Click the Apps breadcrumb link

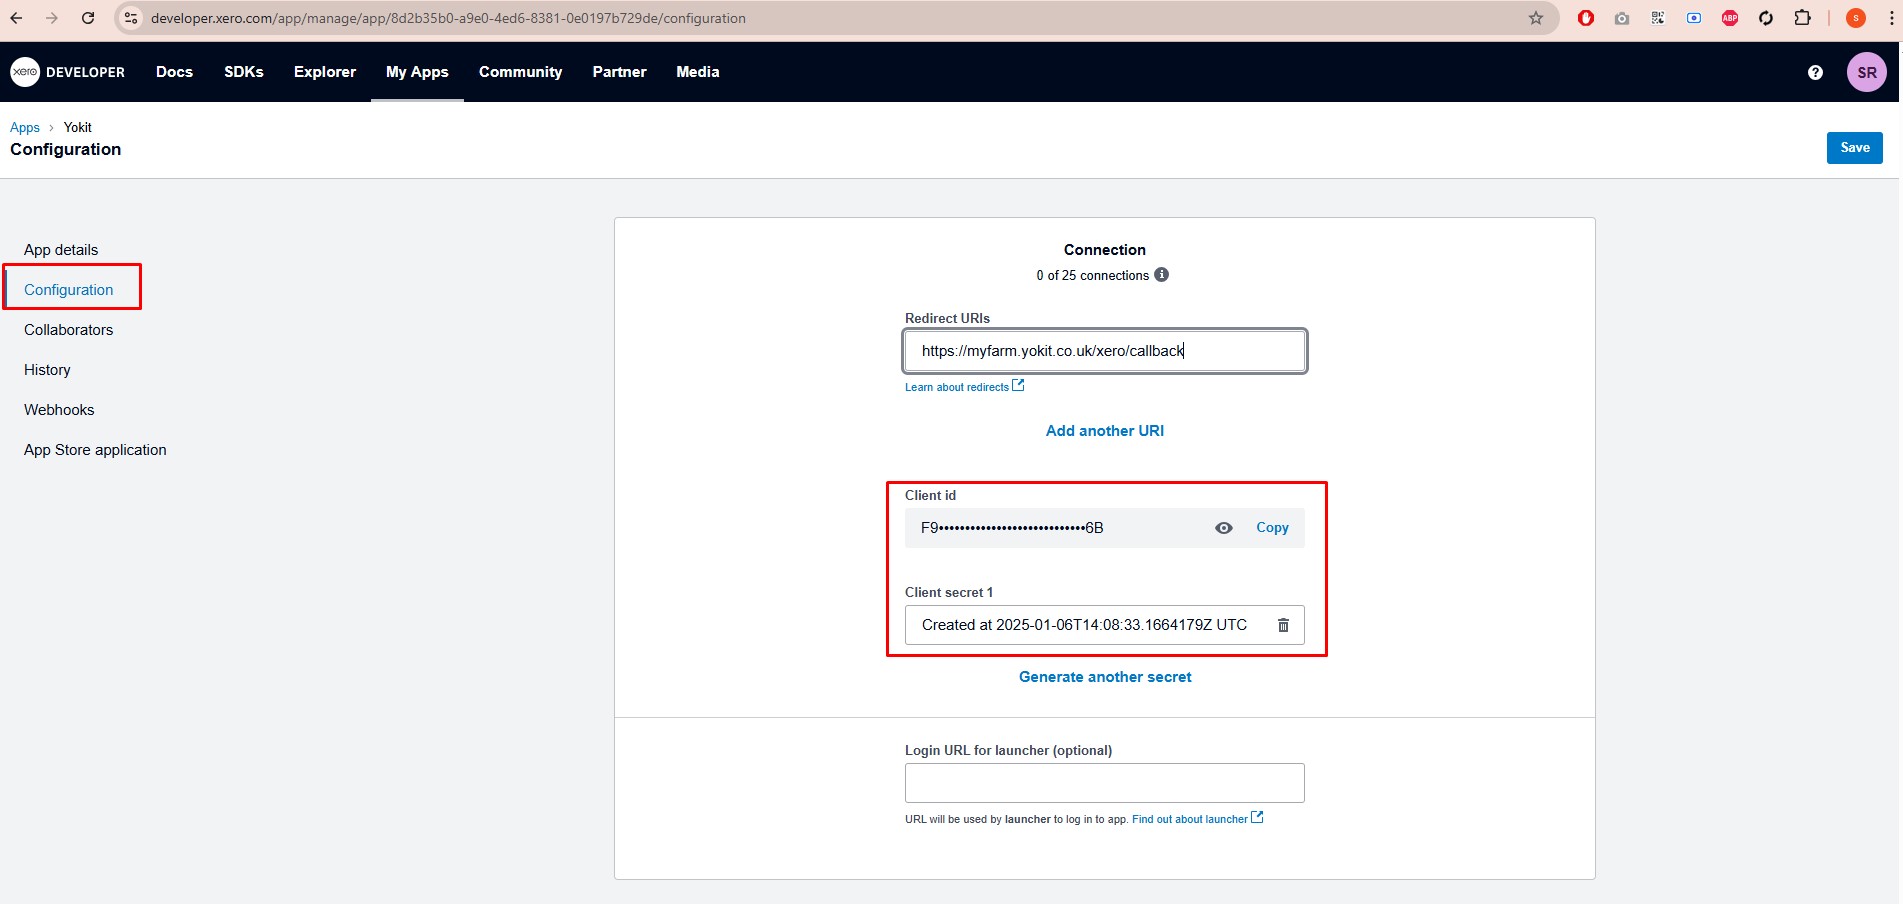point(25,127)
